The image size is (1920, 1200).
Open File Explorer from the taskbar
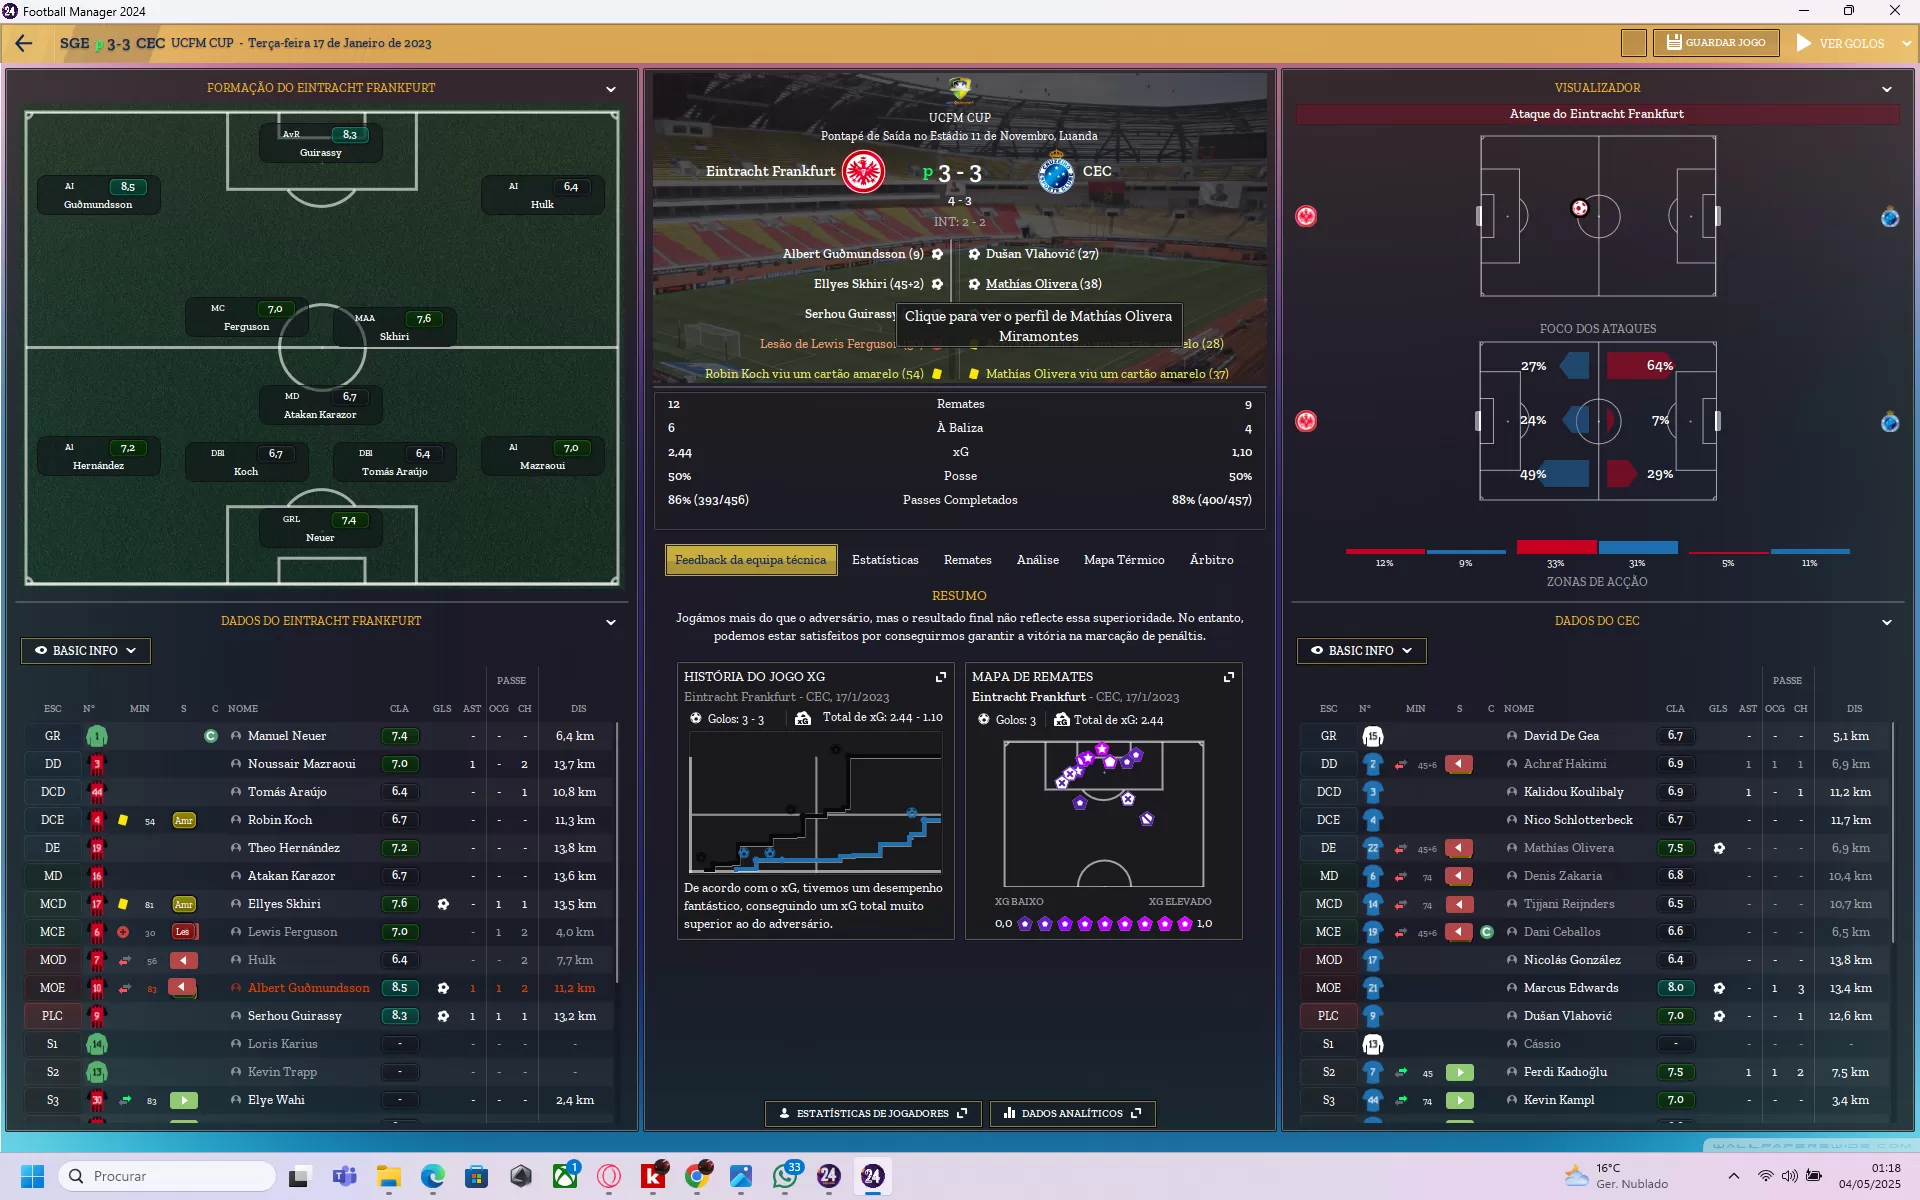click(388, 1176)
